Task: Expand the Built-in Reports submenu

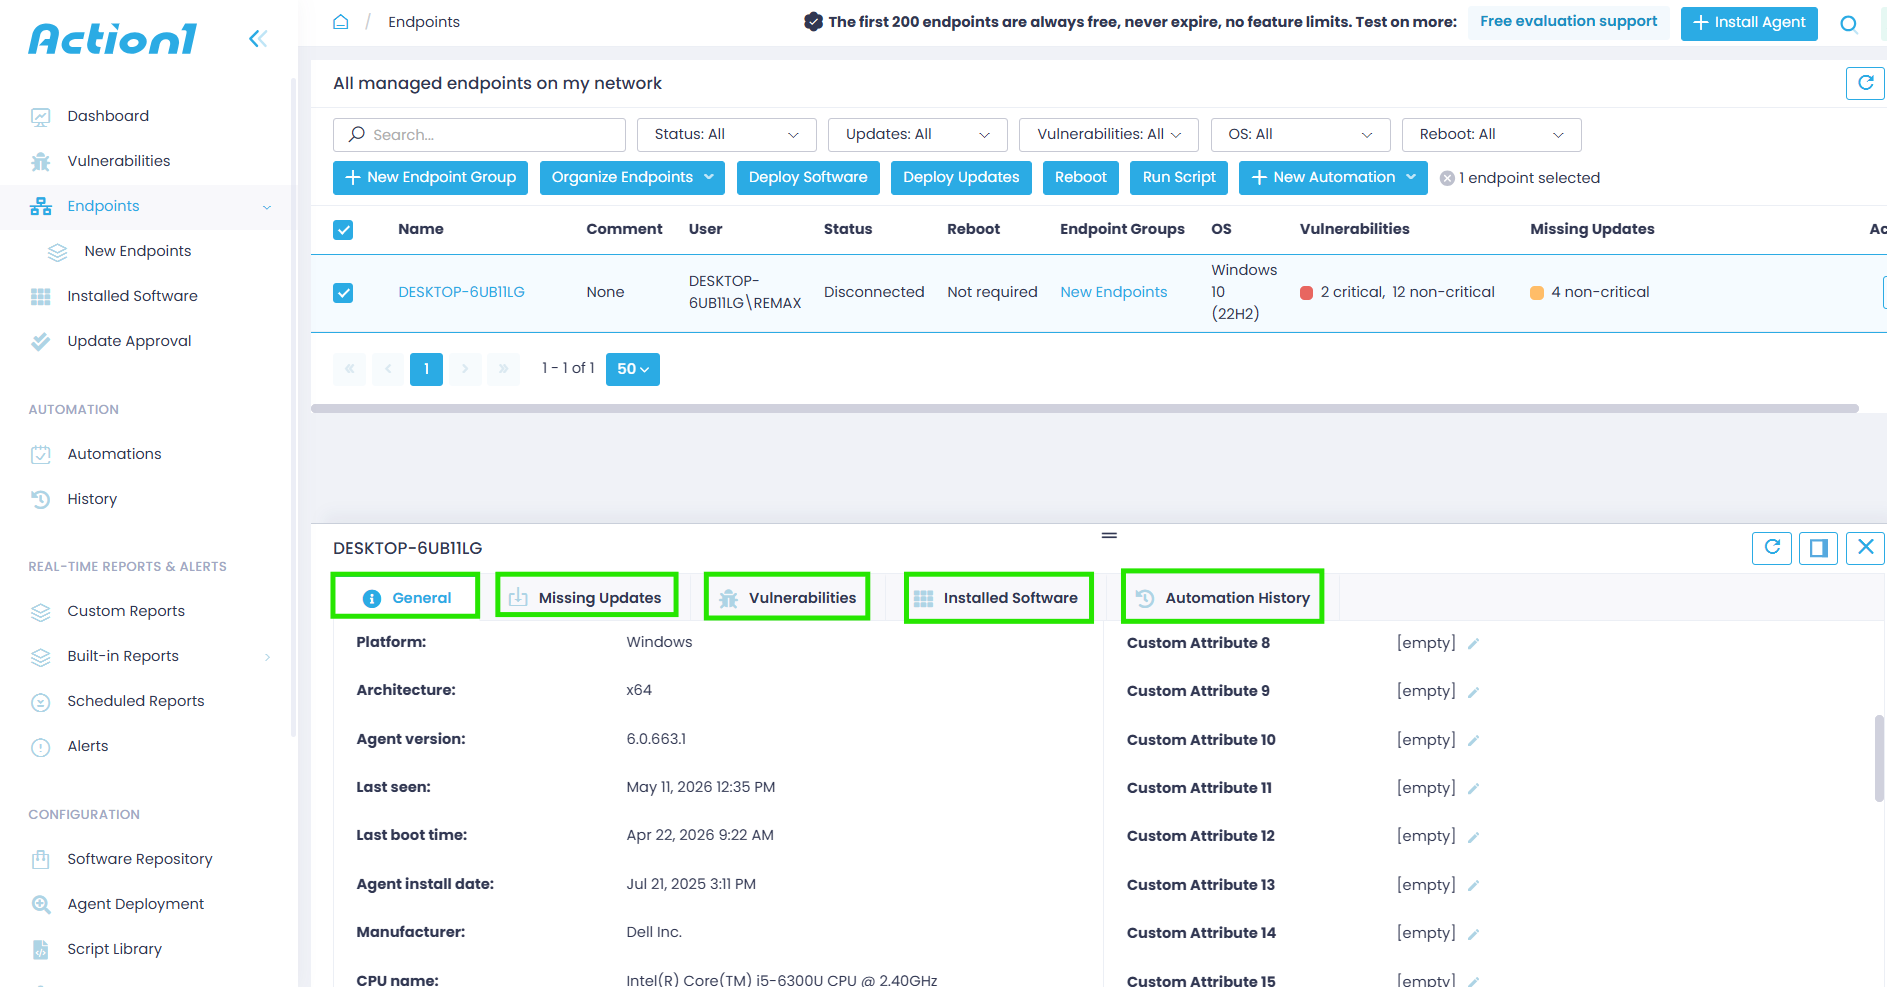Action: tap(267, 657)
